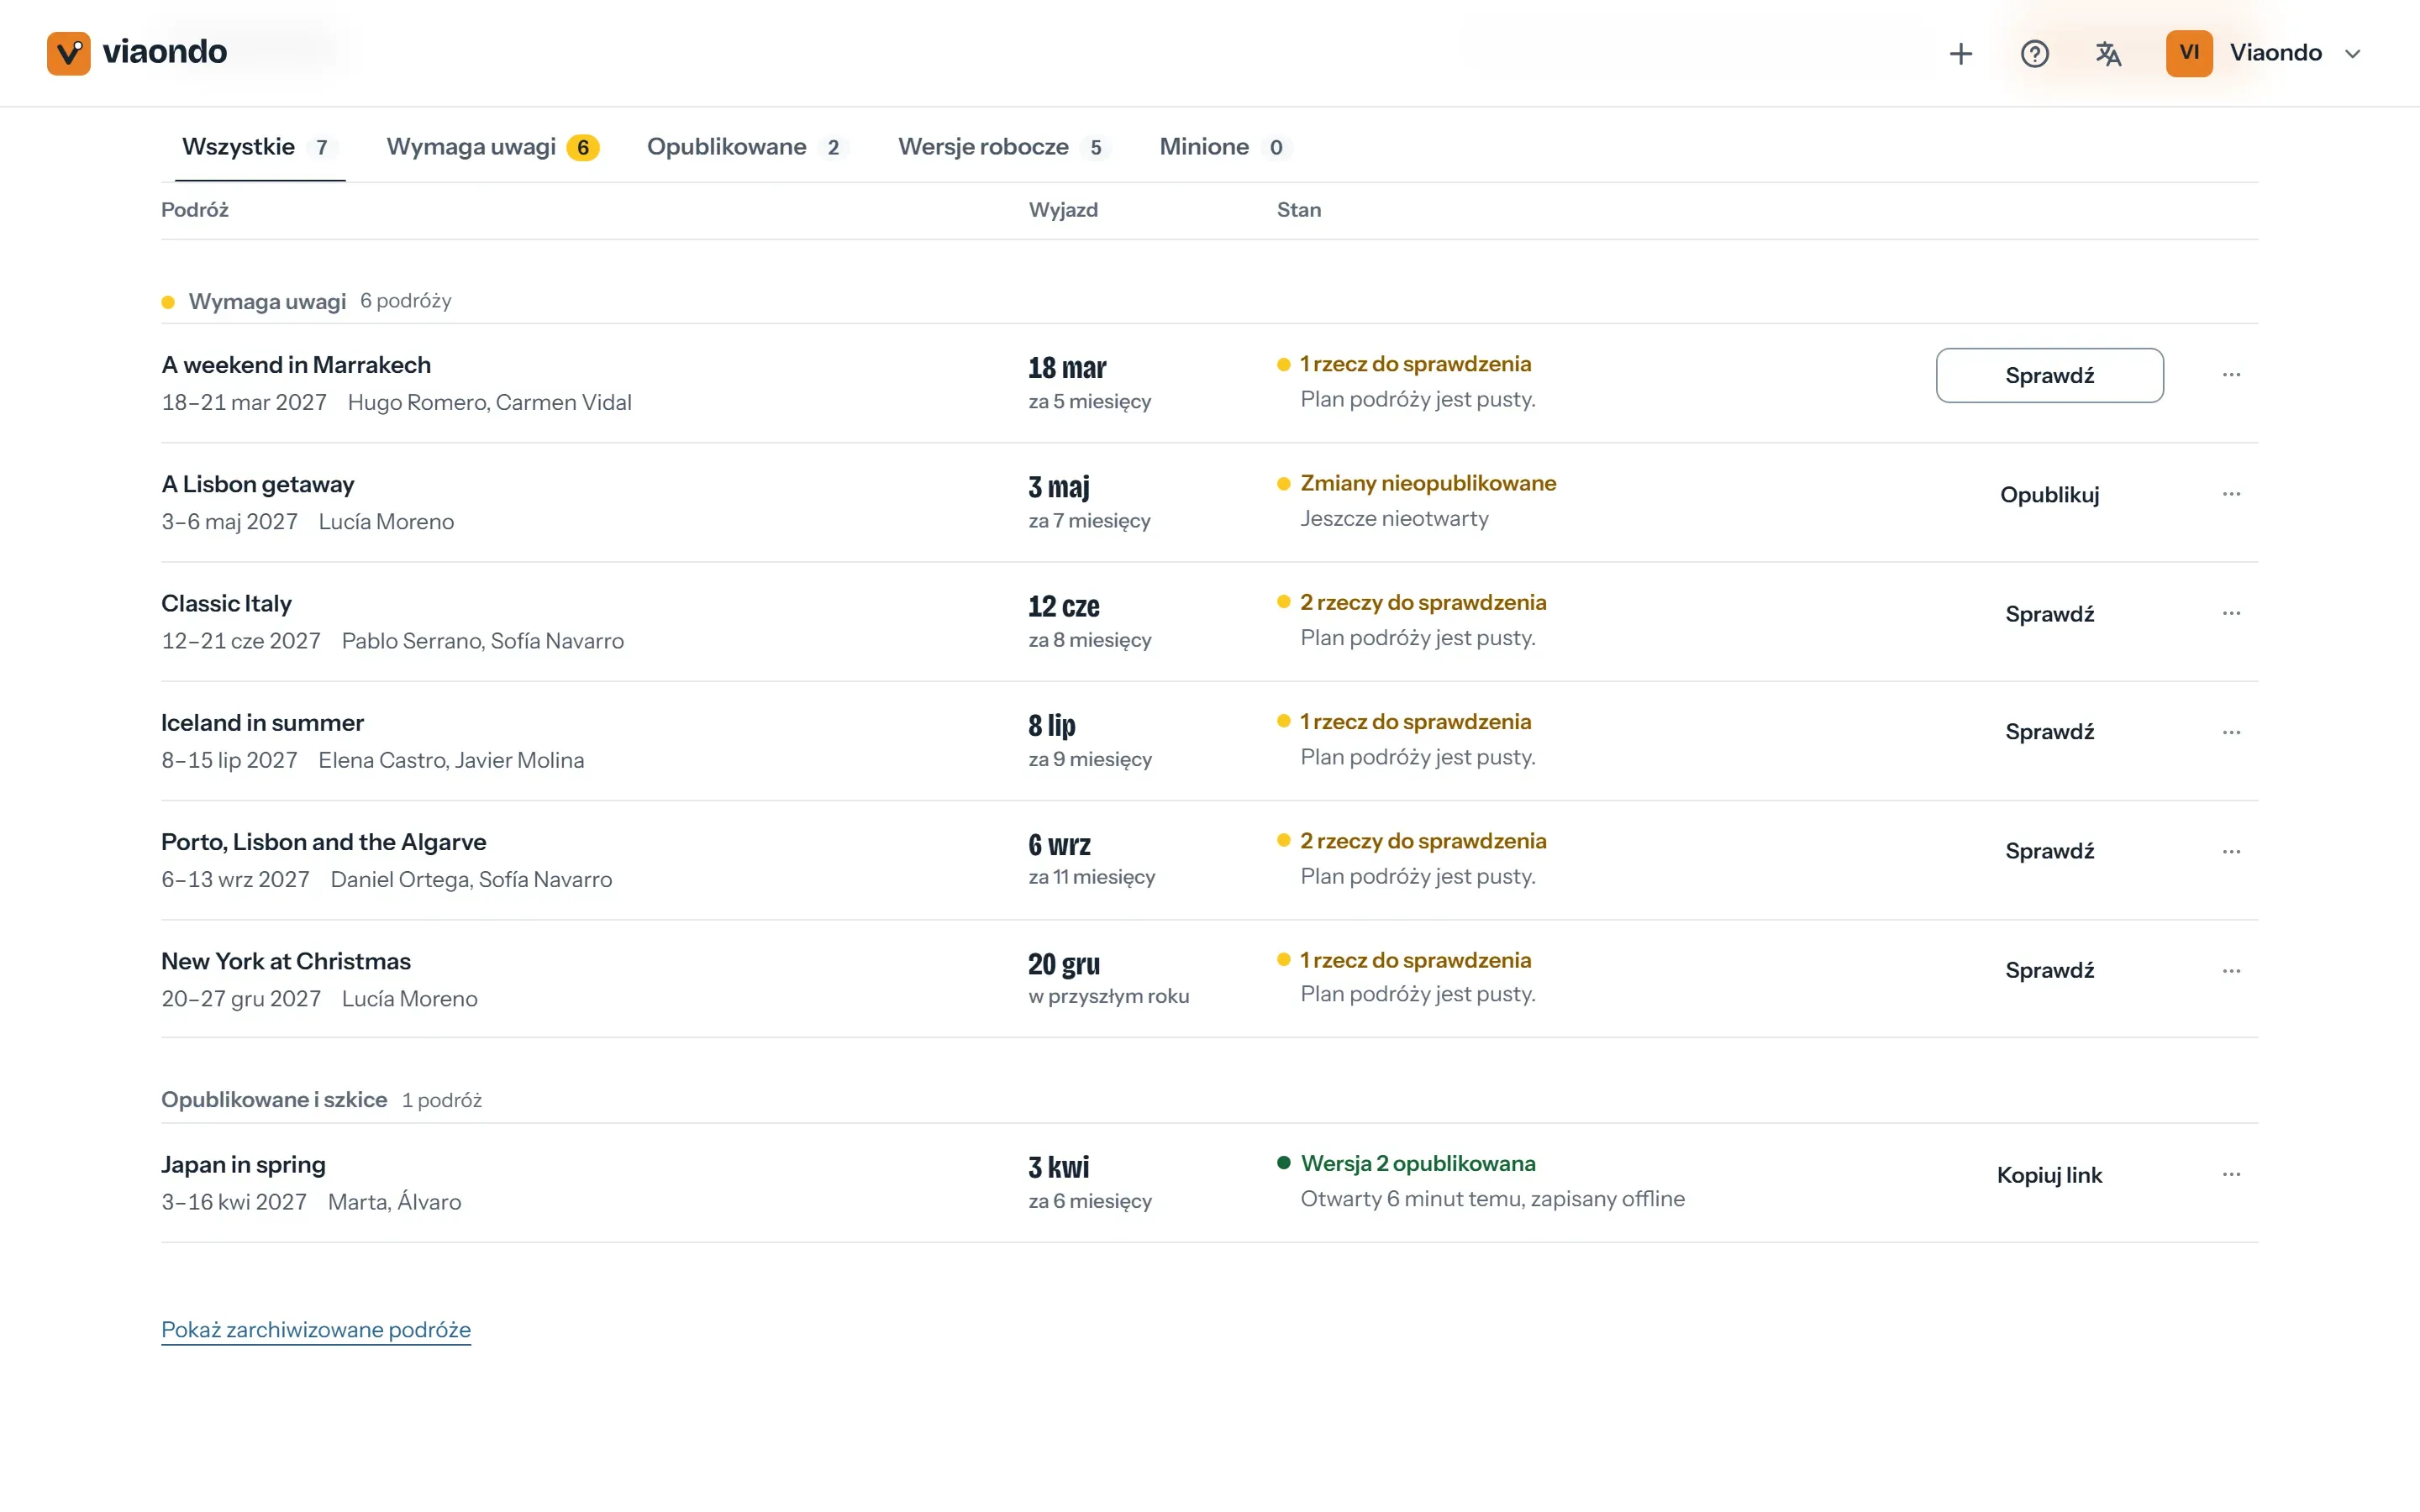This screenshot has height=1512, width=2420.
Task: Switch to the Wszystkie tab
Action: click(x=260, y=147)
